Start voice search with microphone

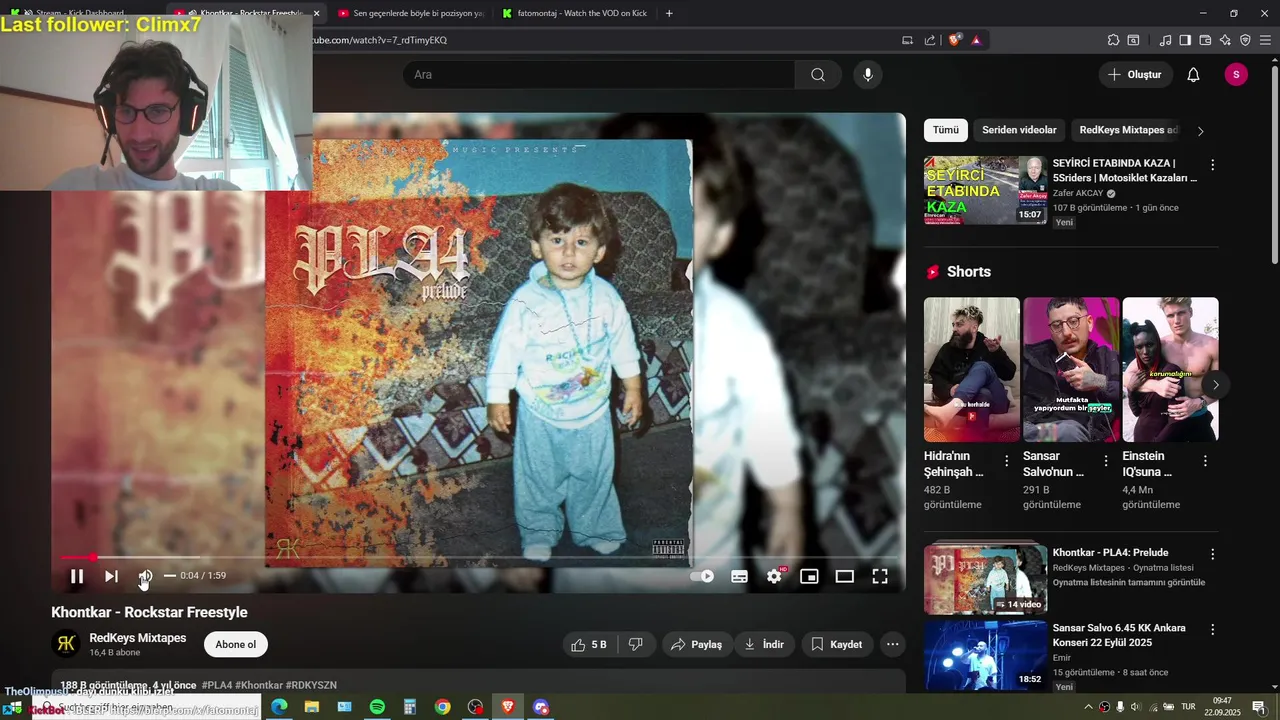click(x=868, y=75)
